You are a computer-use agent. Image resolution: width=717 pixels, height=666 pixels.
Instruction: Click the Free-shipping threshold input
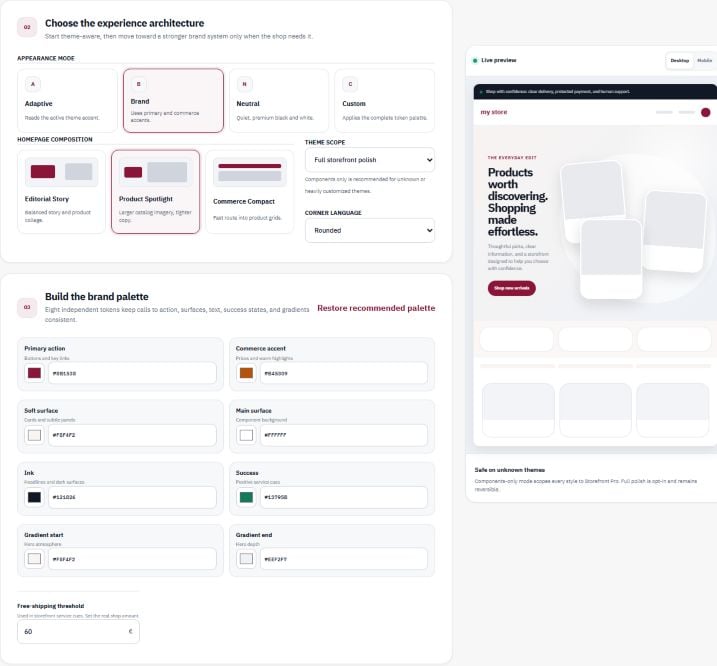click(78, 632)
